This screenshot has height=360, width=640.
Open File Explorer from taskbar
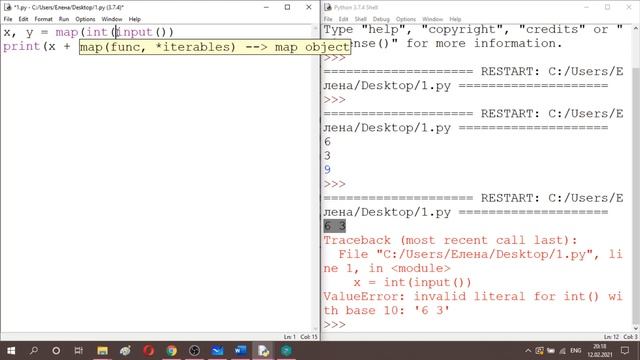[102, 351]
